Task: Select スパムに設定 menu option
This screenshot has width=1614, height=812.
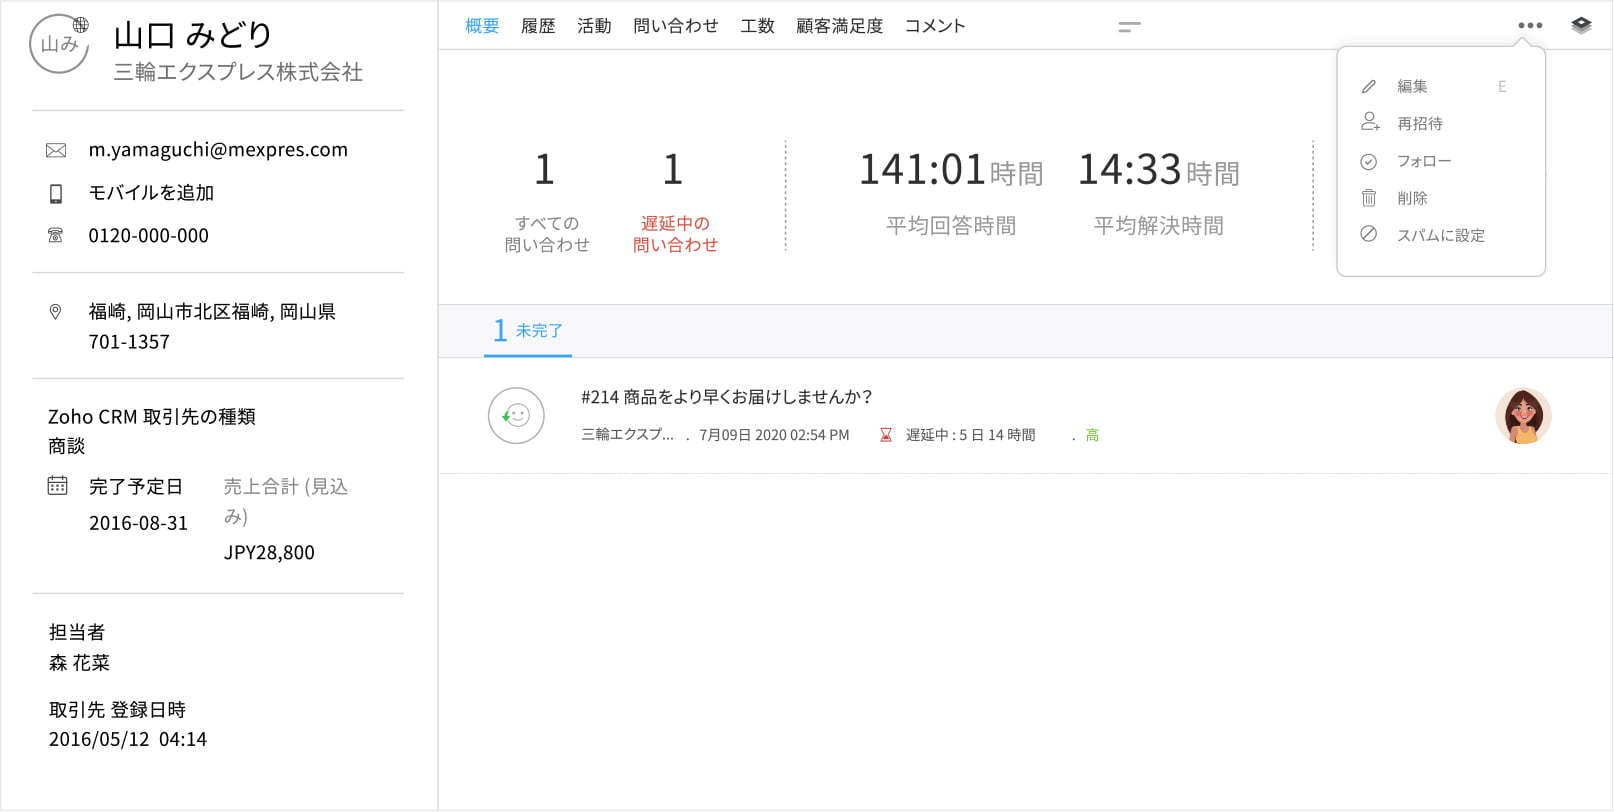Action: click(x=1441, y=235)
